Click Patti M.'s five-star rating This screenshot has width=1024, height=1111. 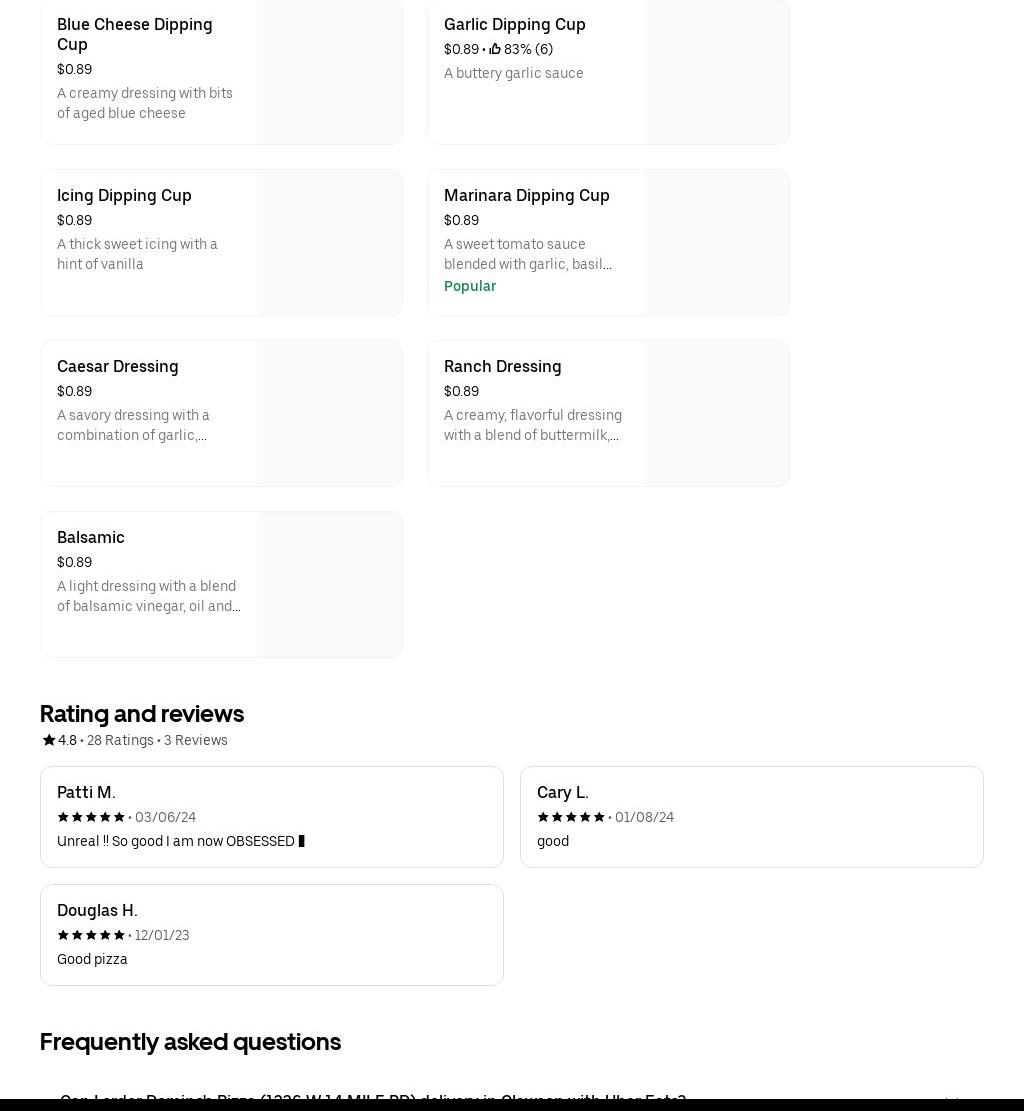[91, 817]
